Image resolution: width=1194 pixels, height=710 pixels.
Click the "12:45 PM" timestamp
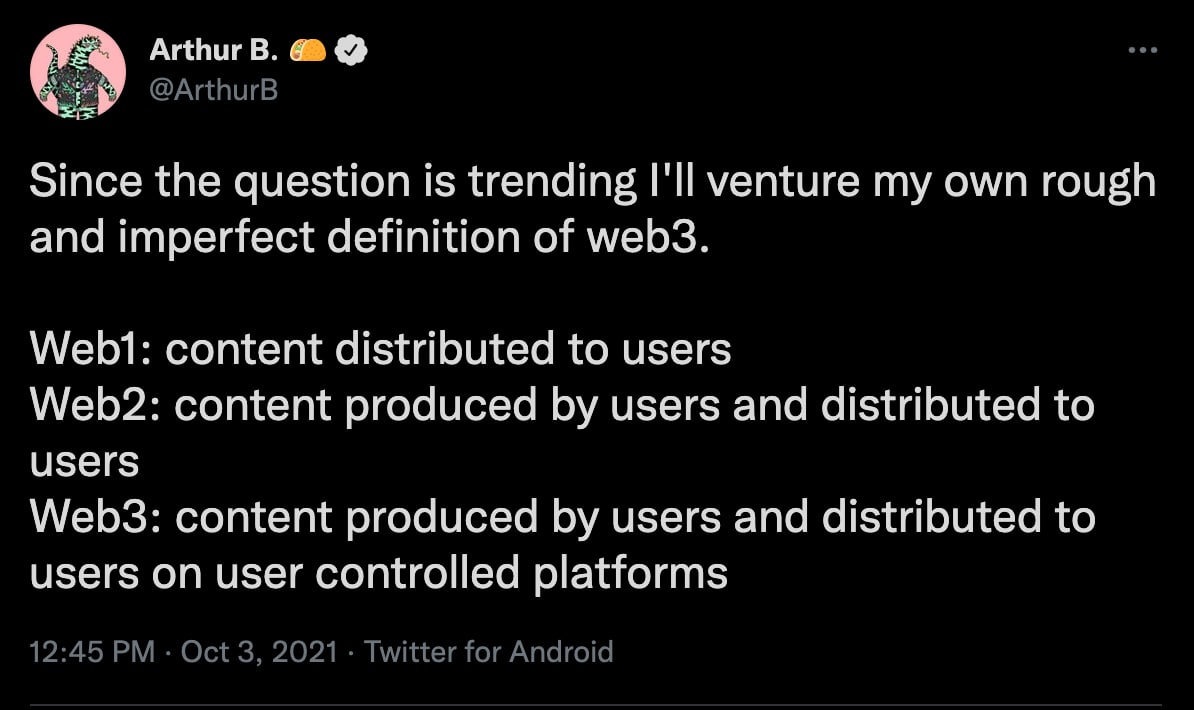tap(92, 651)
